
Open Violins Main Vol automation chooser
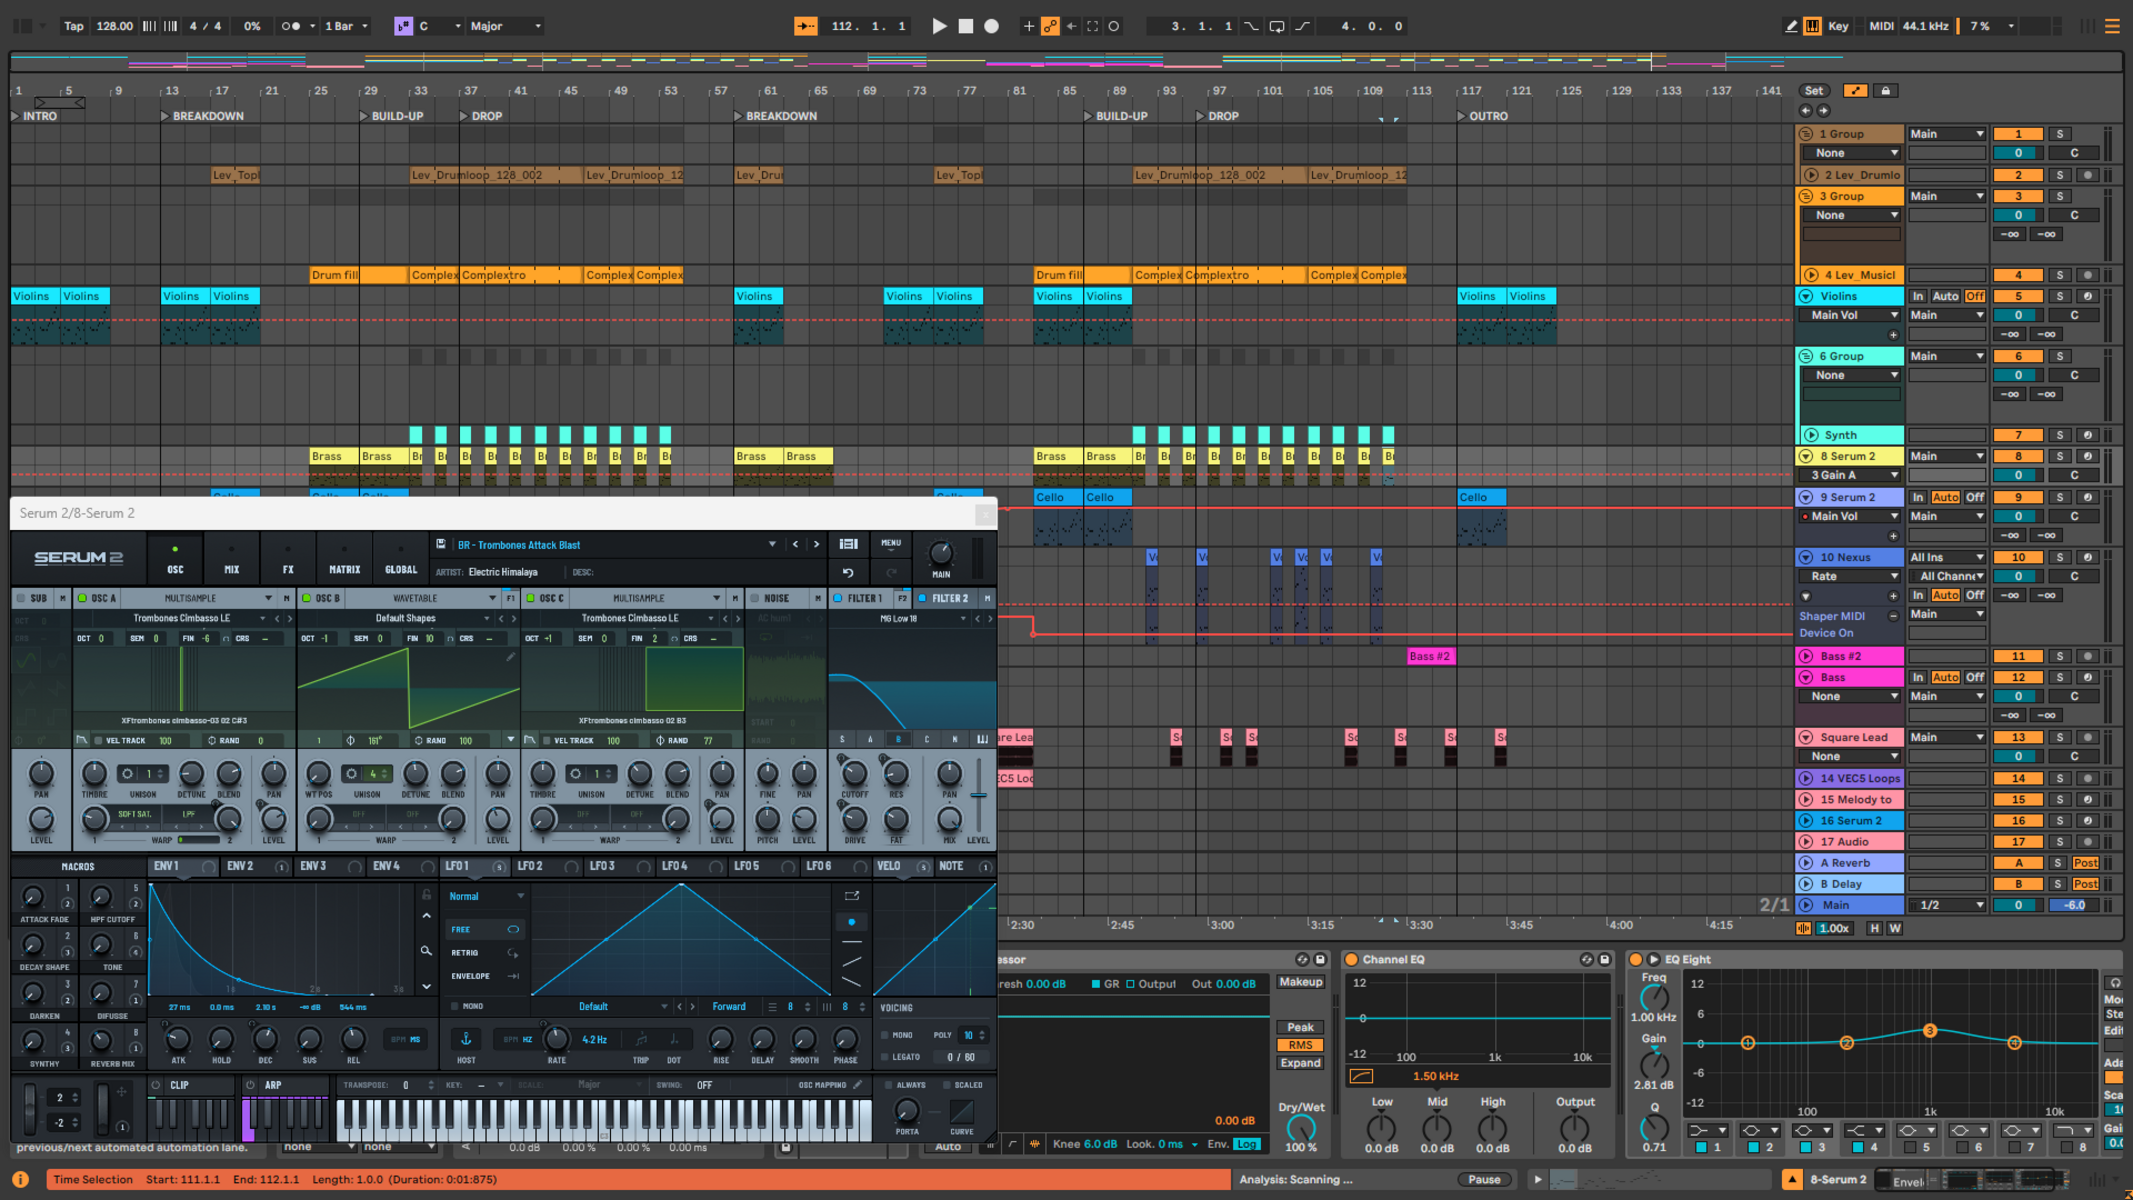[x=1851, y=315]
